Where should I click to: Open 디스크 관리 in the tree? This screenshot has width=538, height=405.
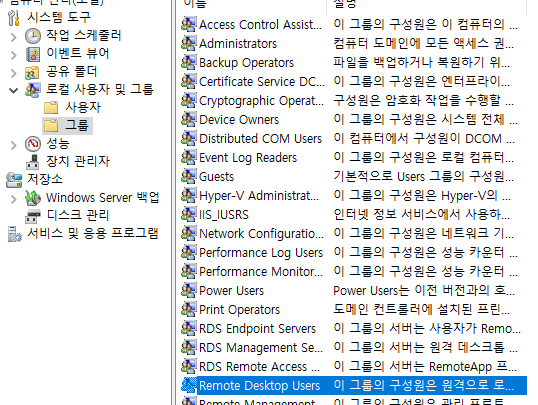[78, 216]
